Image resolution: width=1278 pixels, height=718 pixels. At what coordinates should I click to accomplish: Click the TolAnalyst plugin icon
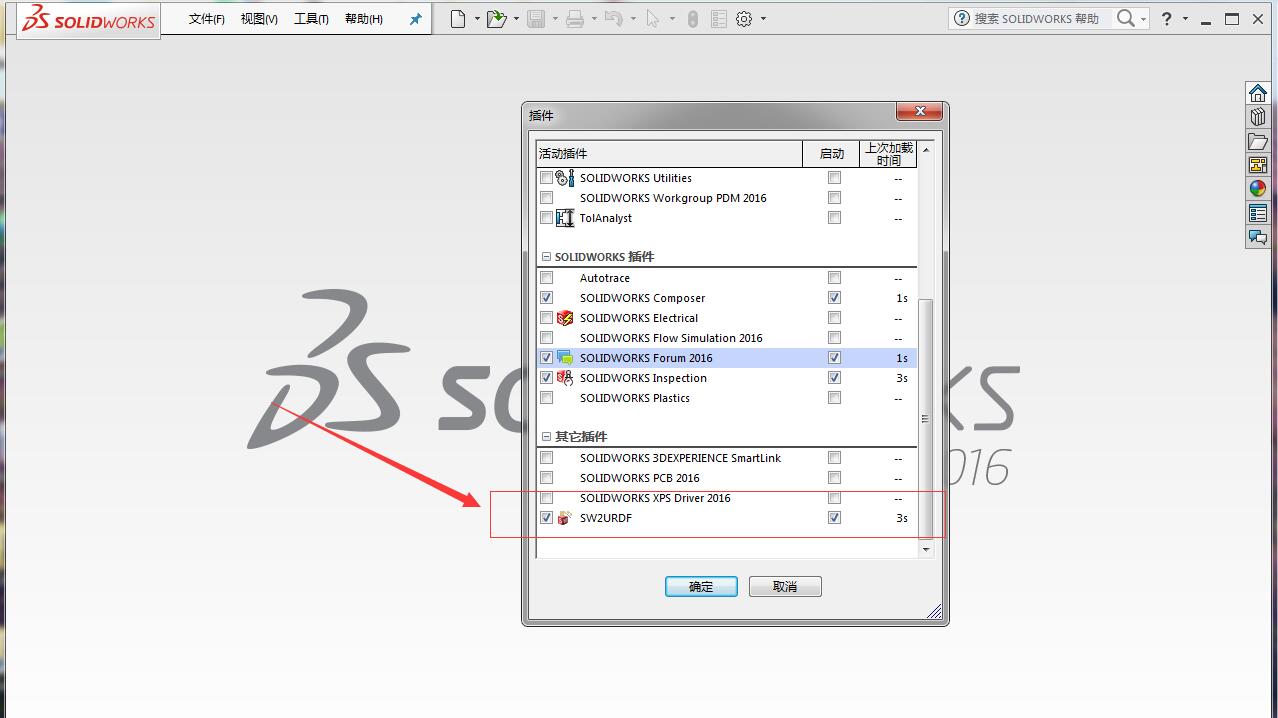click(x=565, y=218)
